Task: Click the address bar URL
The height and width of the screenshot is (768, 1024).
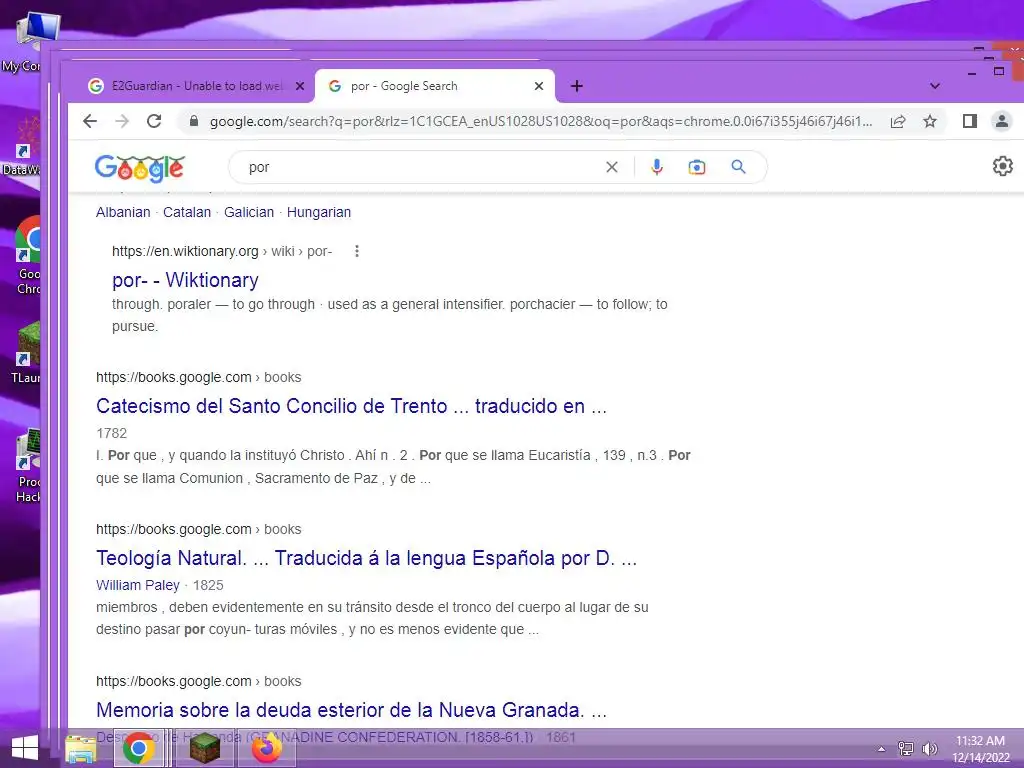Action: click(x=541, y=121)
